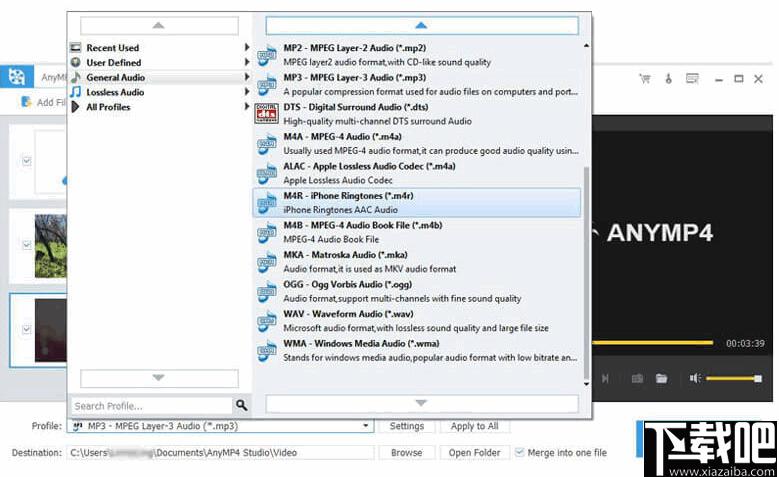Image resolution: width=779 pixels, height=477 pixels.
Task: Click the DTS Digital Surround icon
Action: (266, 114)
